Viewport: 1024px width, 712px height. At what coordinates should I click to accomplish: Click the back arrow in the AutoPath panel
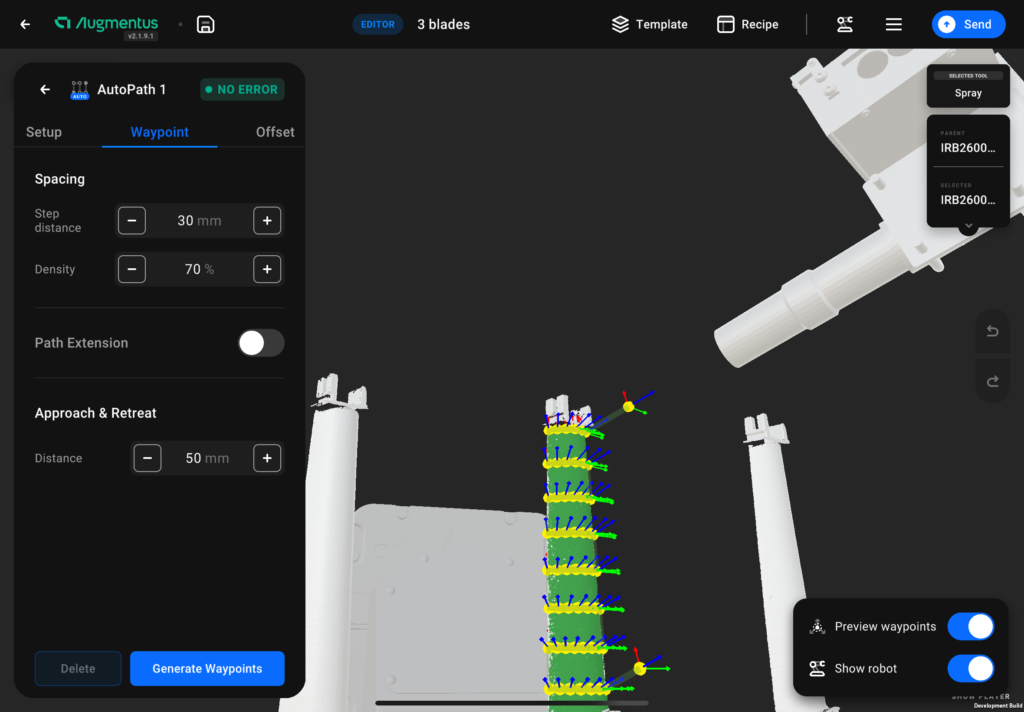44,89
